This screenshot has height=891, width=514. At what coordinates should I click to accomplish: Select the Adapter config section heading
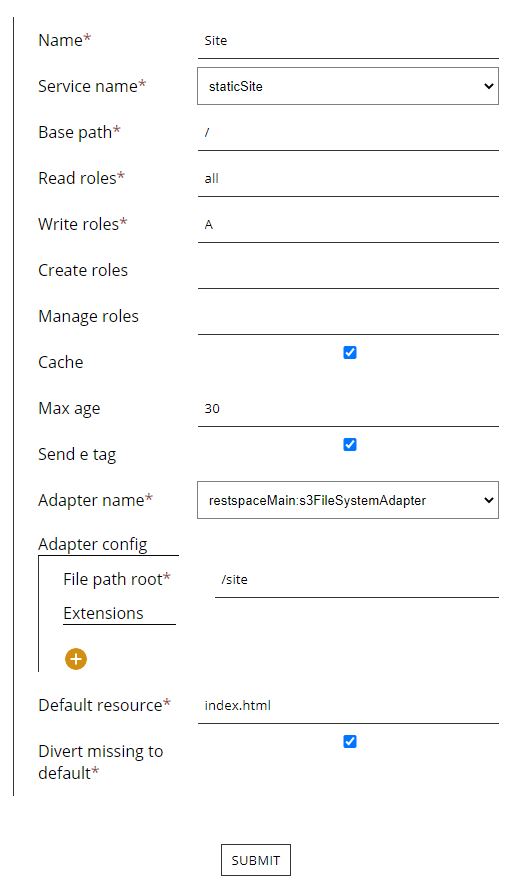93,544
